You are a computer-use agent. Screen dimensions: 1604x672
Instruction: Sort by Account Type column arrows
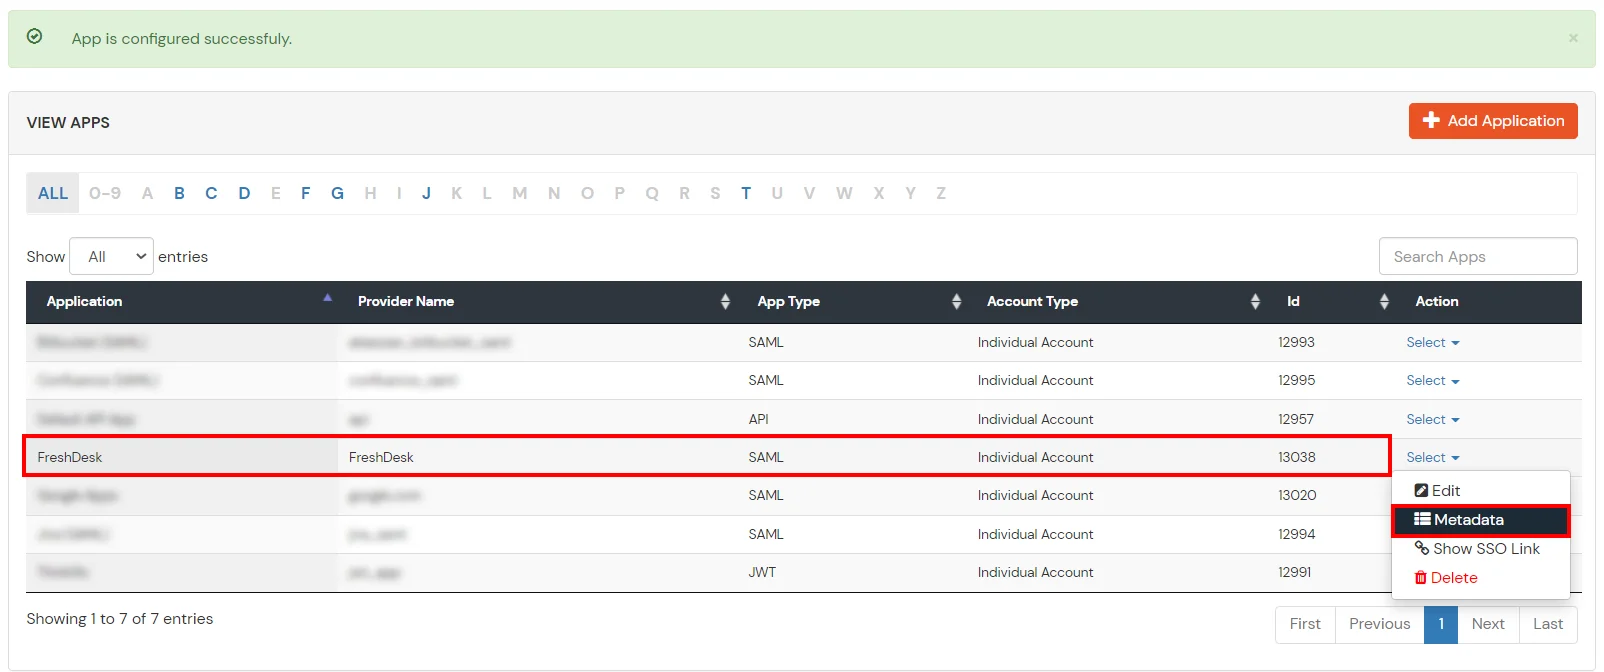click(1255, 301)
